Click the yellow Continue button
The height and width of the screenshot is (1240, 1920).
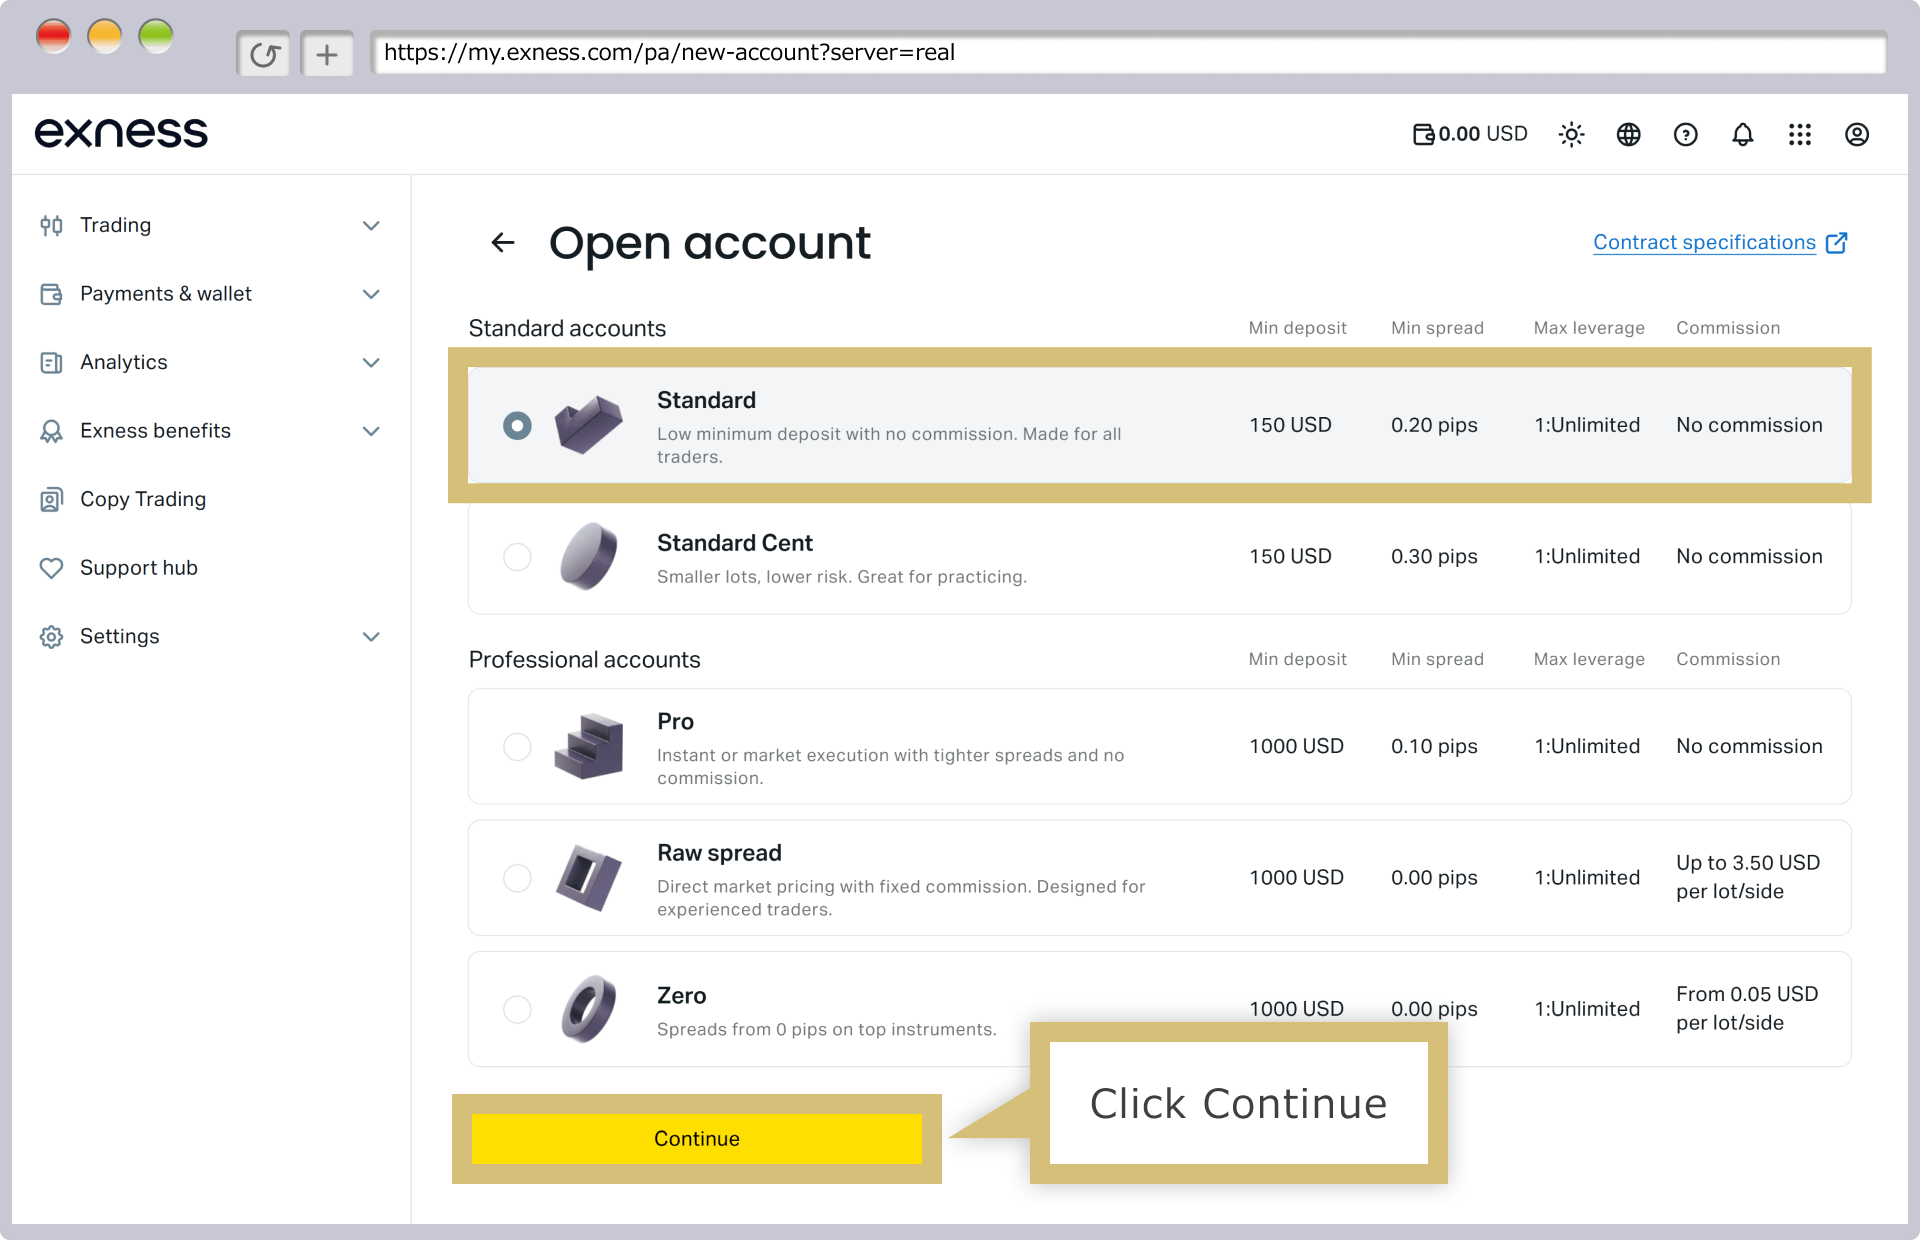click(696, 1138)
